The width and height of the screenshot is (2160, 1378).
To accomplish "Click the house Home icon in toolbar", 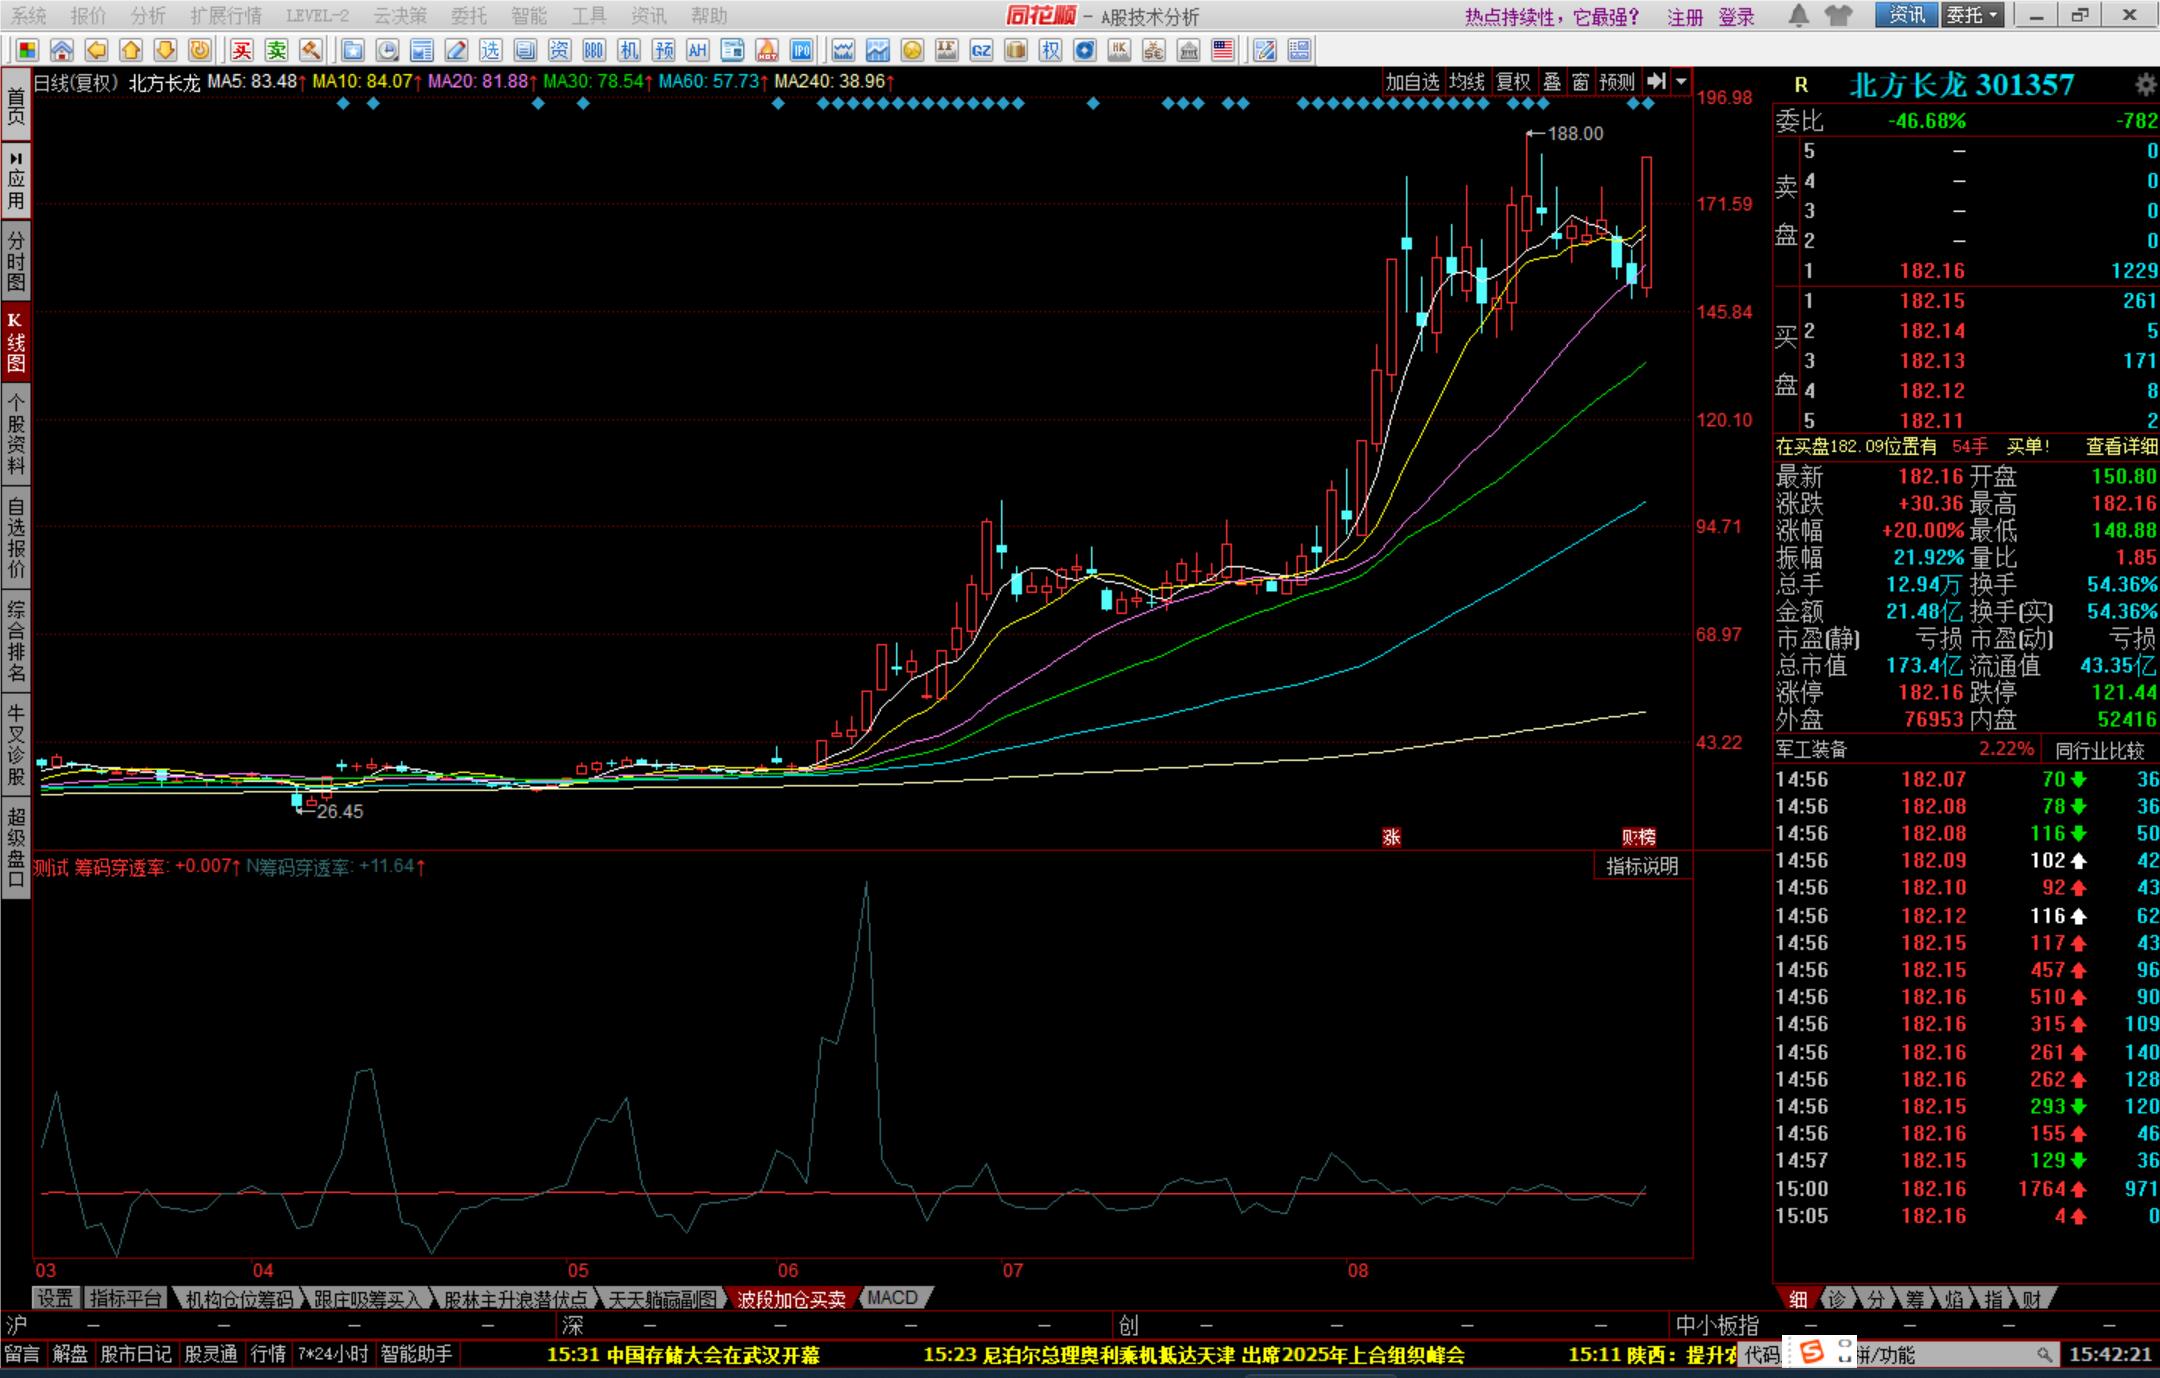I will pos(62,50).
